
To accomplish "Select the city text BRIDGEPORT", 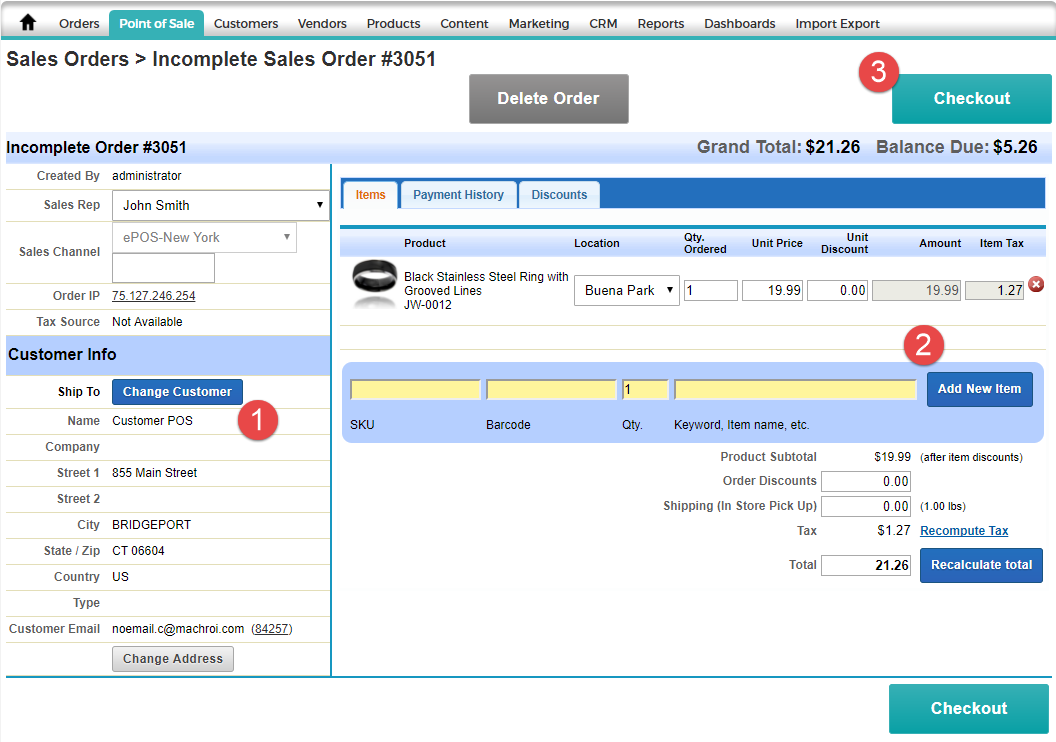I will pos(152,525).
